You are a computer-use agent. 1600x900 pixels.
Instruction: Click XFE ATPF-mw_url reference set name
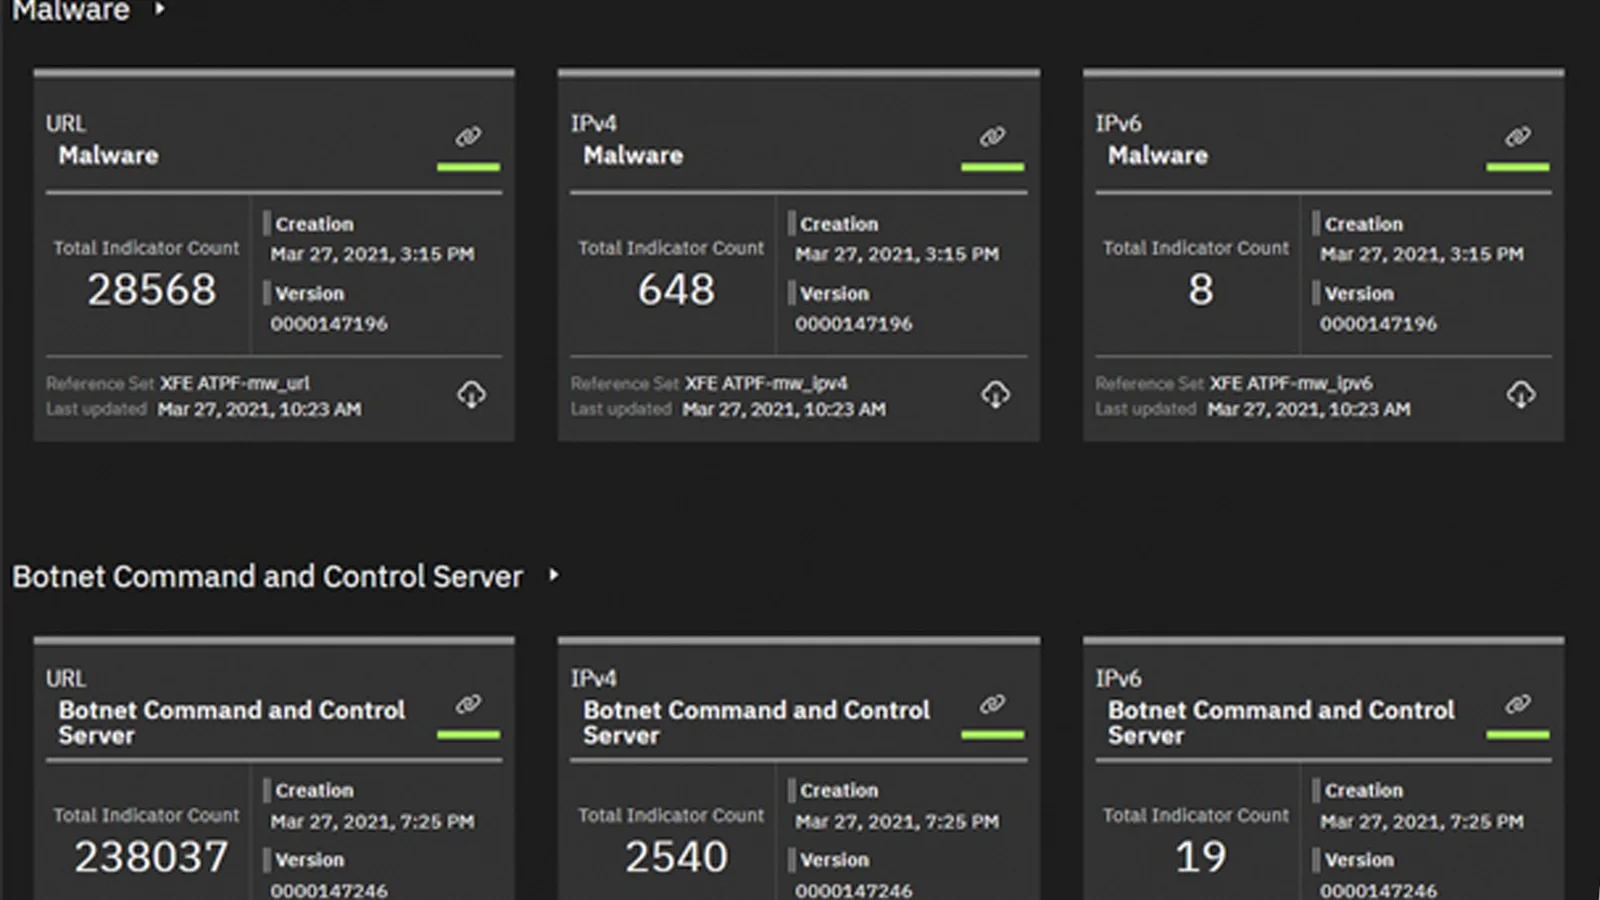235,383
